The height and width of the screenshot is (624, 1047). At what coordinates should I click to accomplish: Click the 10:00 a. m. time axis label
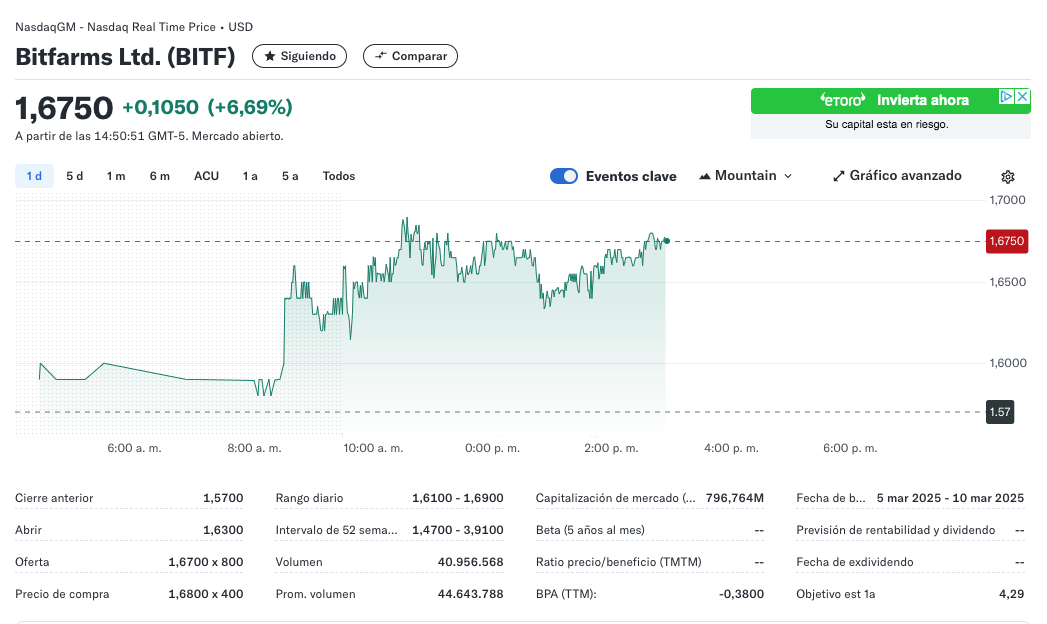coord(373,448)
